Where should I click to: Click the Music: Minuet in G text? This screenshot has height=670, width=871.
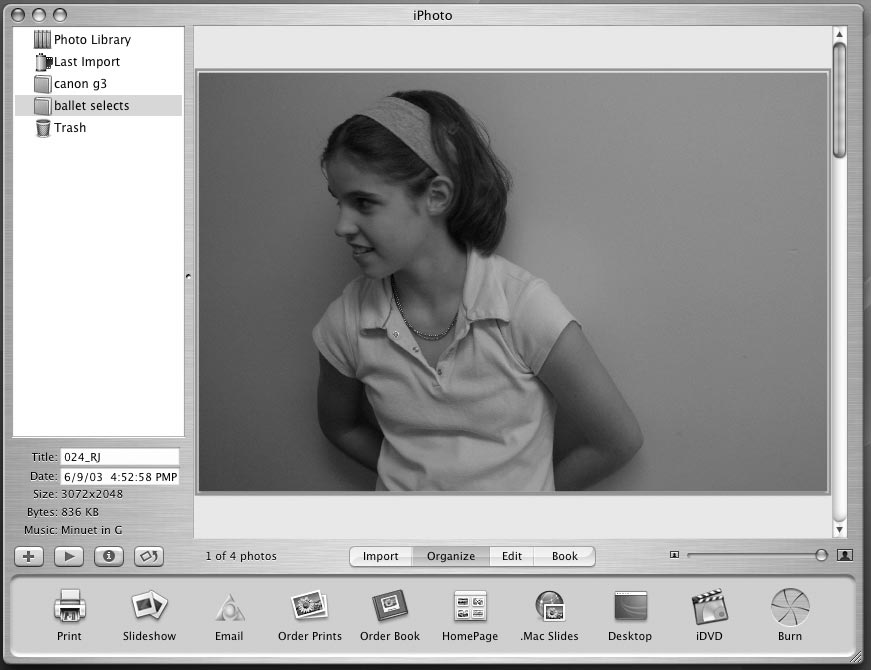pyautogui.click(x=73, y=530)
